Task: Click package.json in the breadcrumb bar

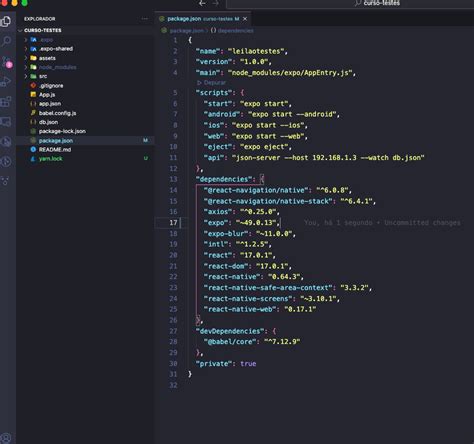Action: (186, 31)
